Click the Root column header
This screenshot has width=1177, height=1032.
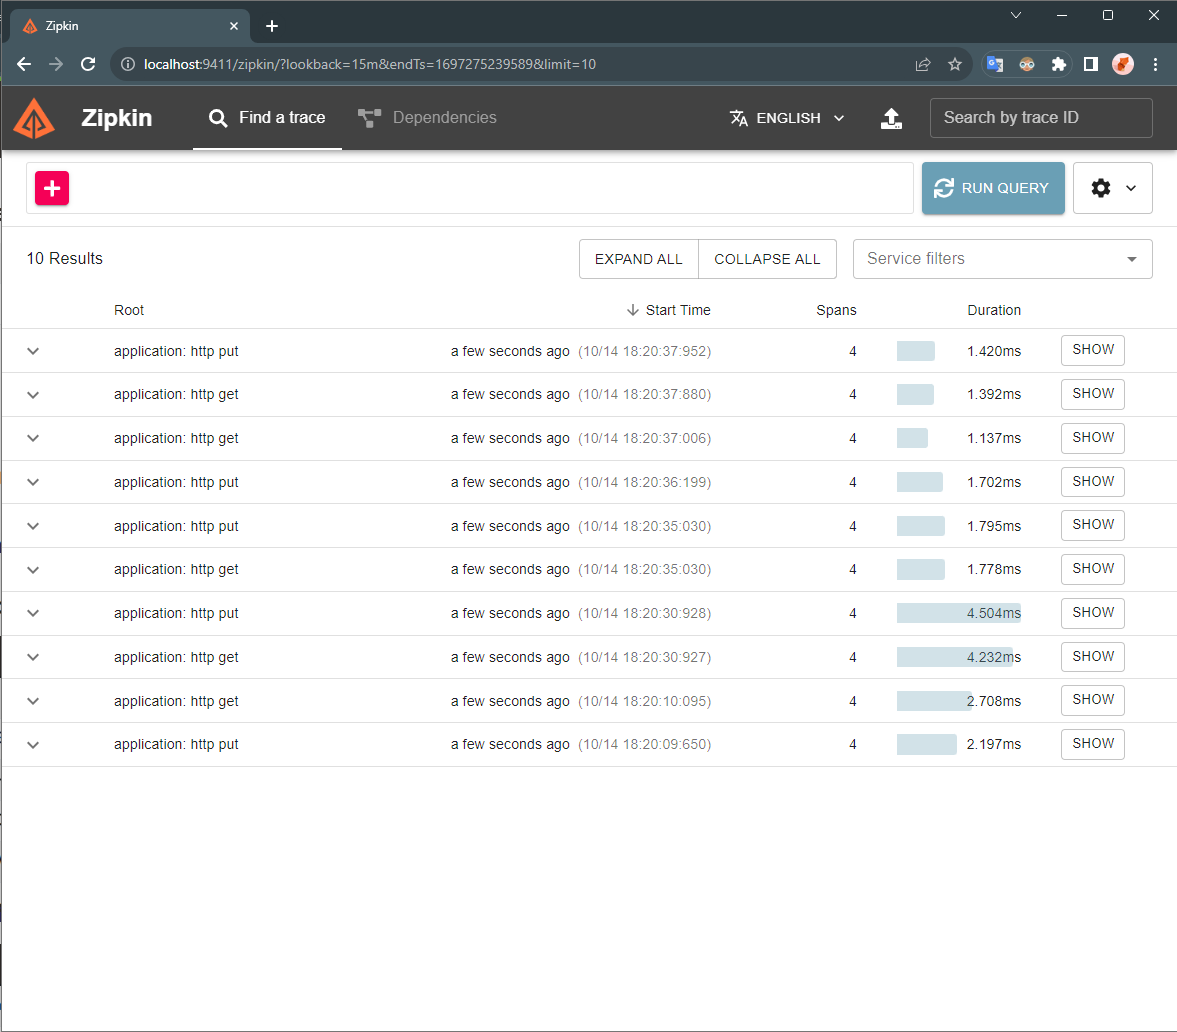tap(129, 310)
